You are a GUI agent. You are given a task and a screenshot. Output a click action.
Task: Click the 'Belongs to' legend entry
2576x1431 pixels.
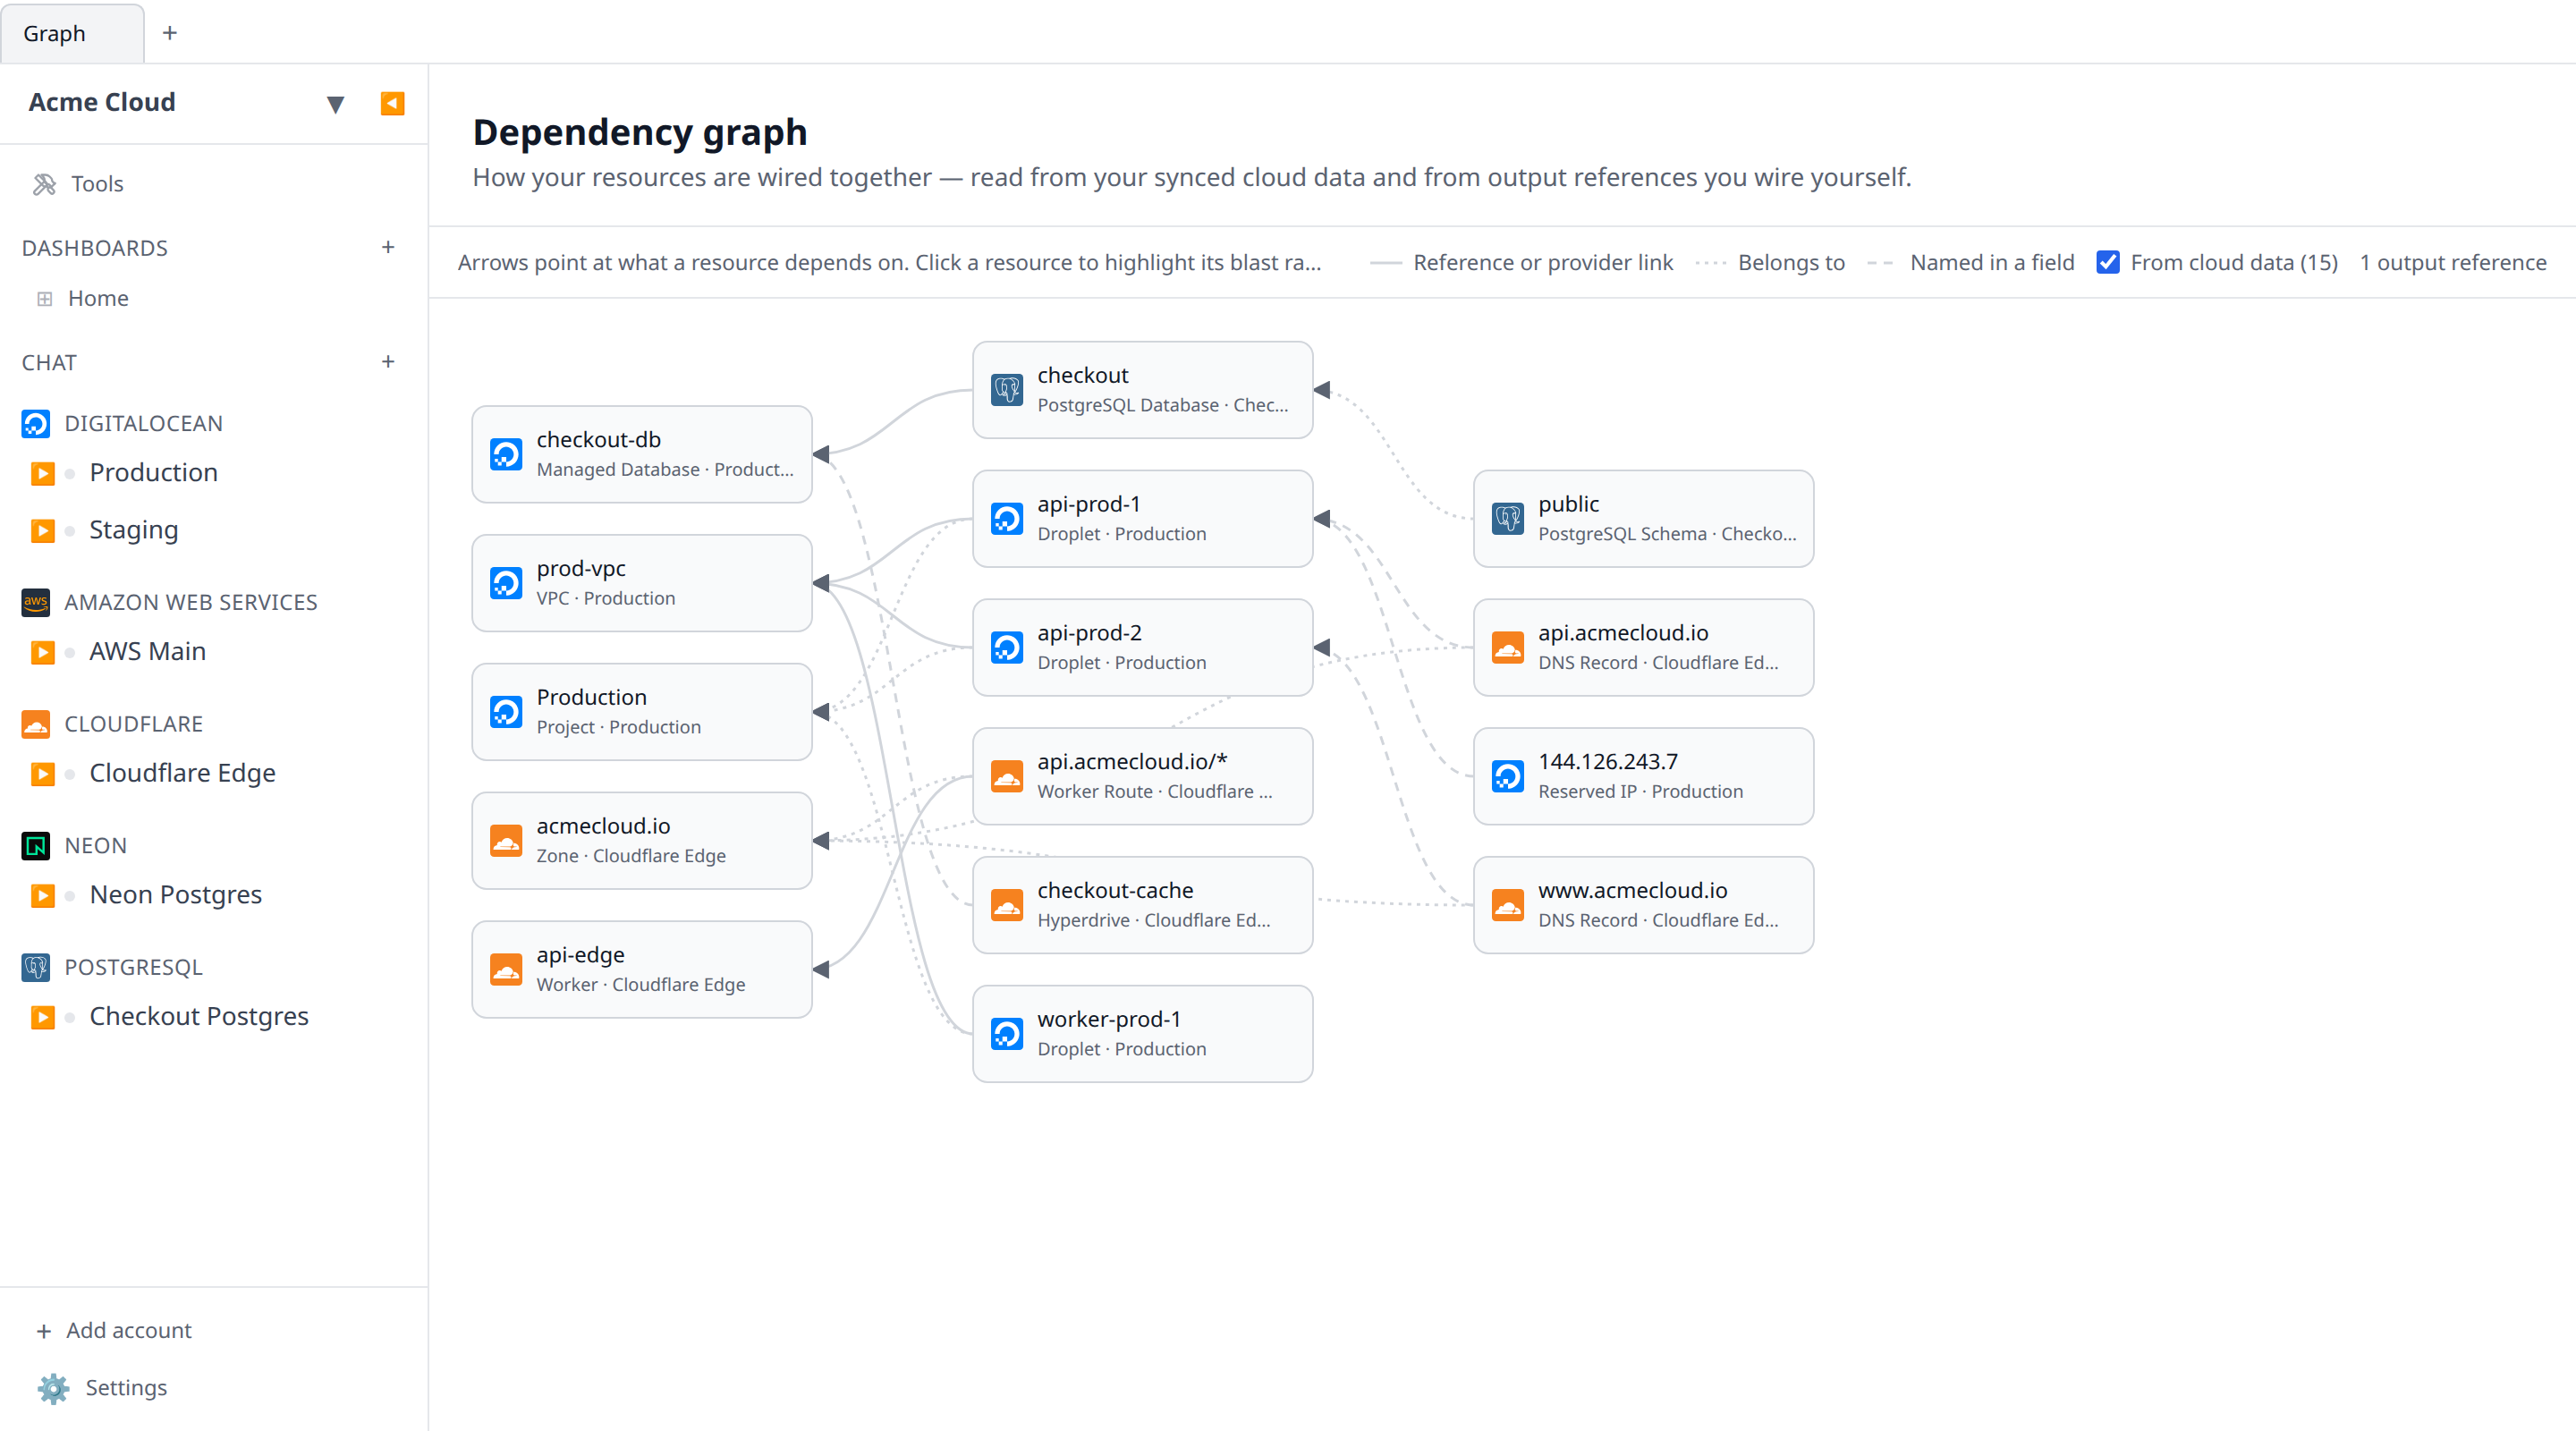1770,262
